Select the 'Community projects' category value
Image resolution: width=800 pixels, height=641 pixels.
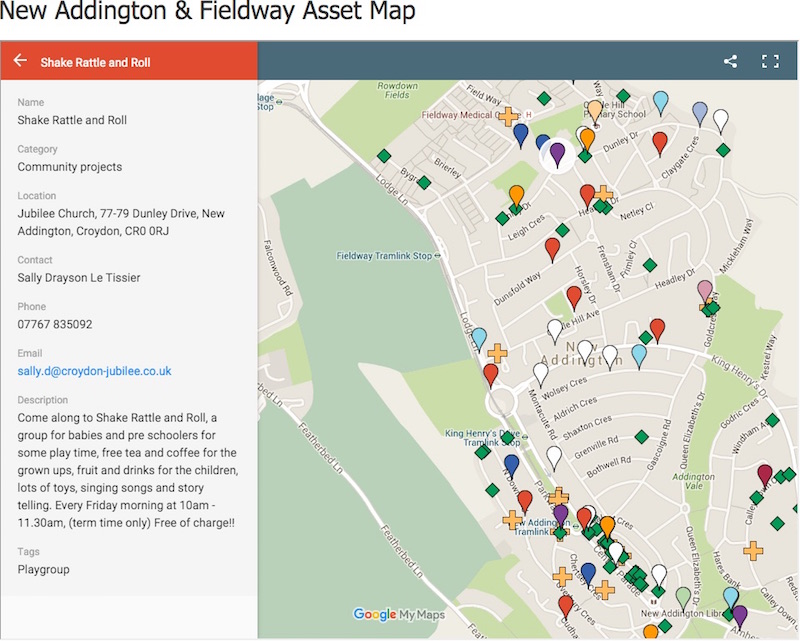click(70, 167)
